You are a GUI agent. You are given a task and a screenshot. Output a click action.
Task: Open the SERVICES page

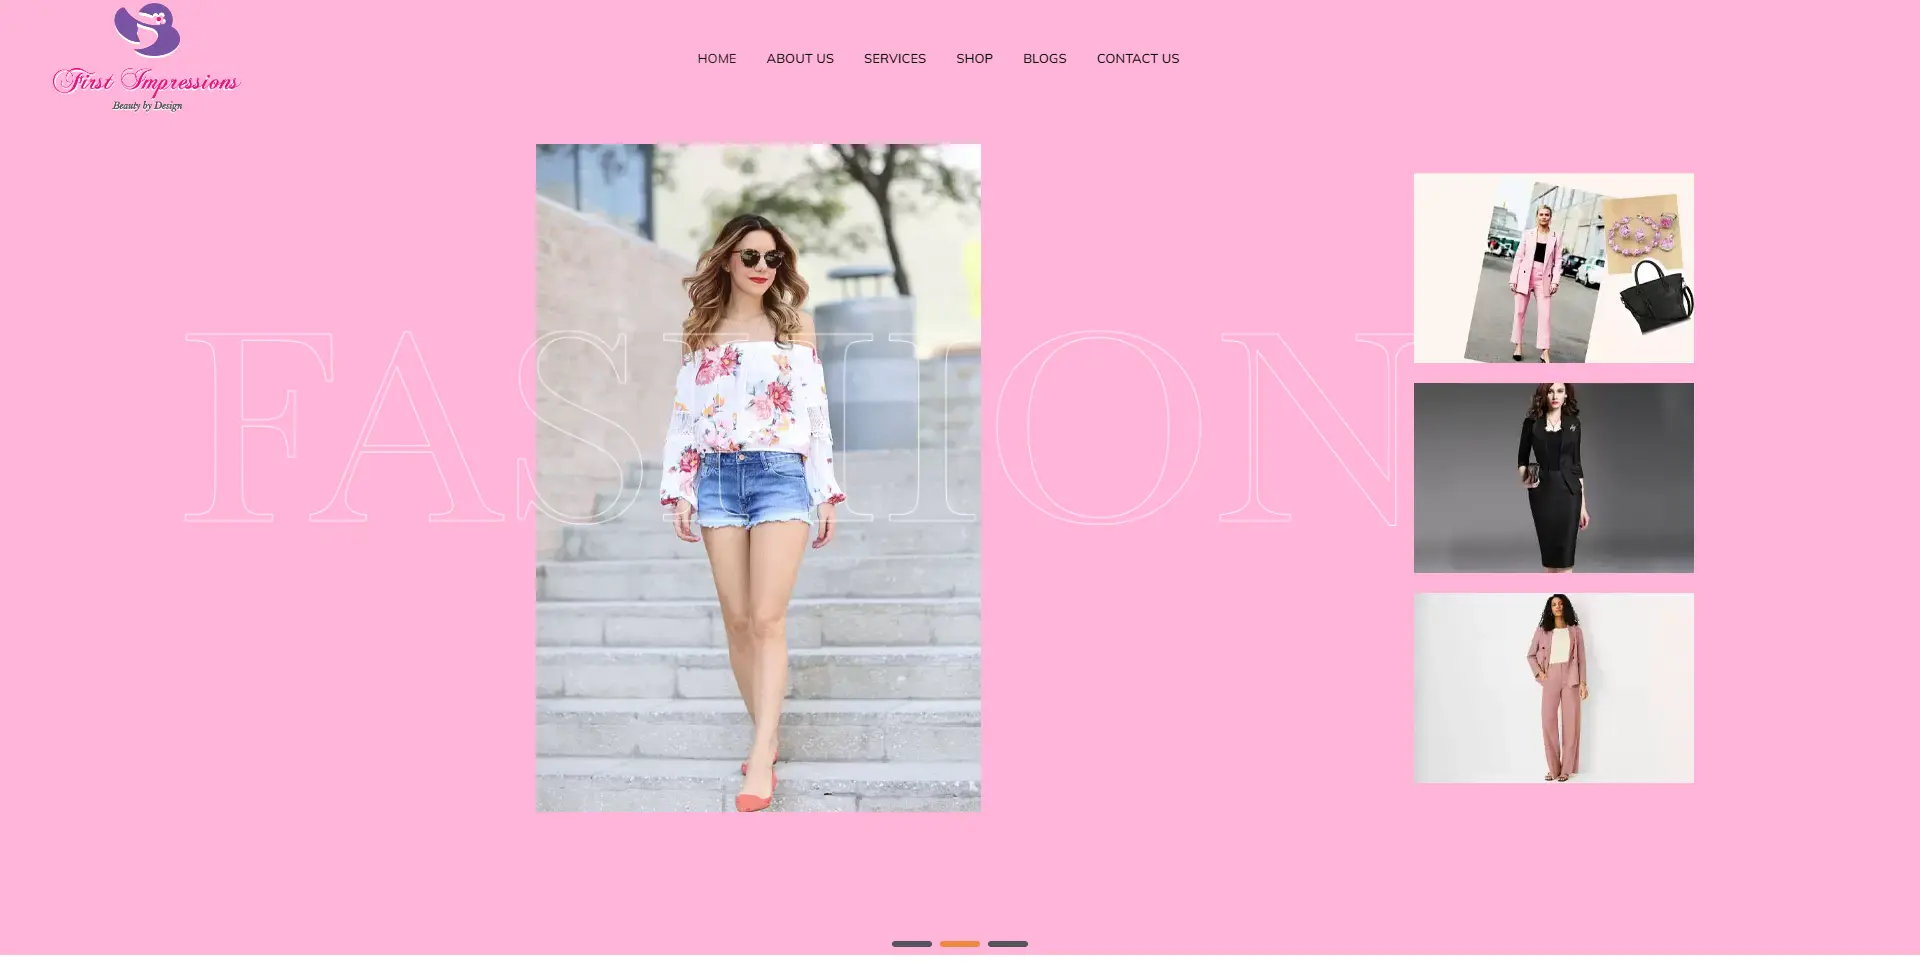tap(894, 58)
